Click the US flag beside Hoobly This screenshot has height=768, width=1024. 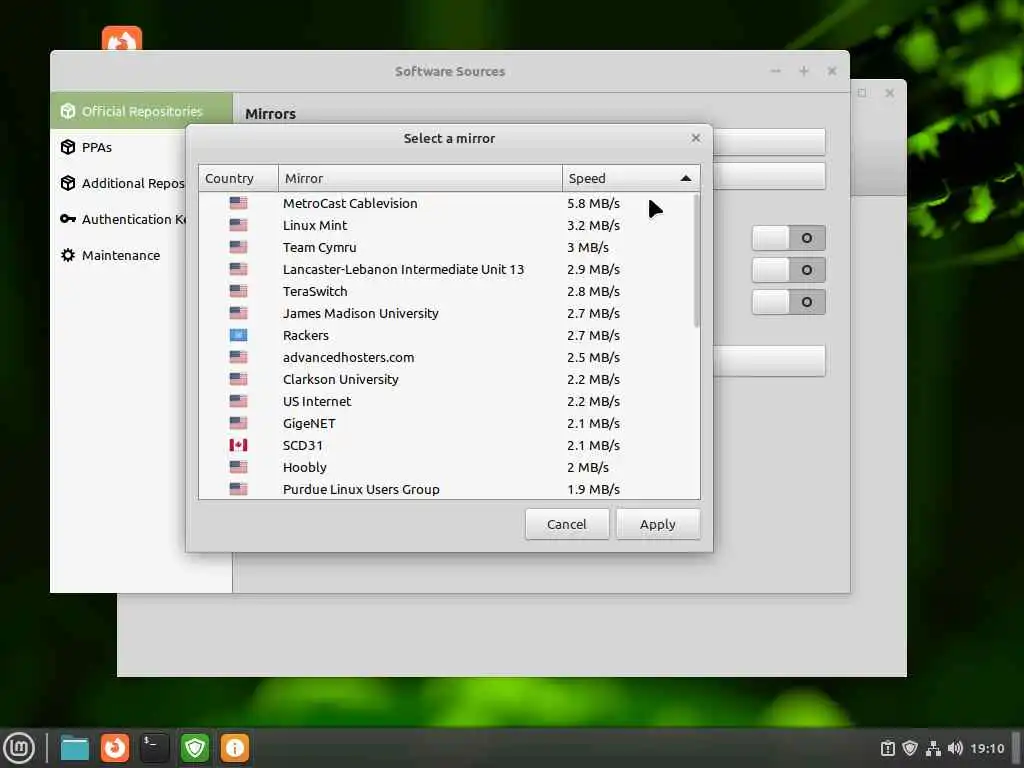[238, 467]
